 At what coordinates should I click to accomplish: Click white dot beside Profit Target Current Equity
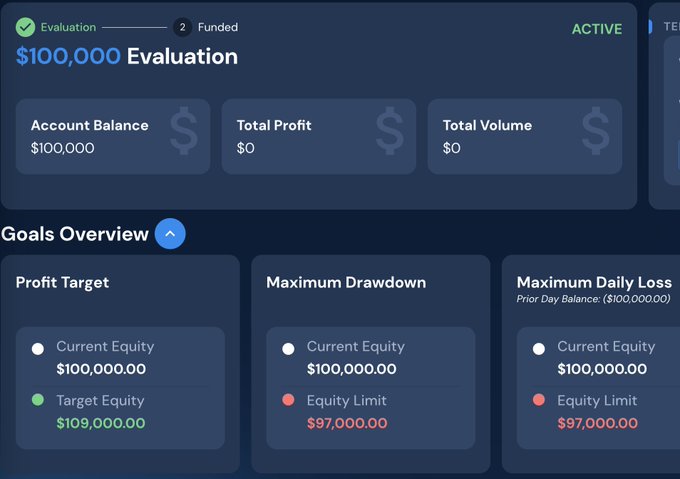point(38,349)
